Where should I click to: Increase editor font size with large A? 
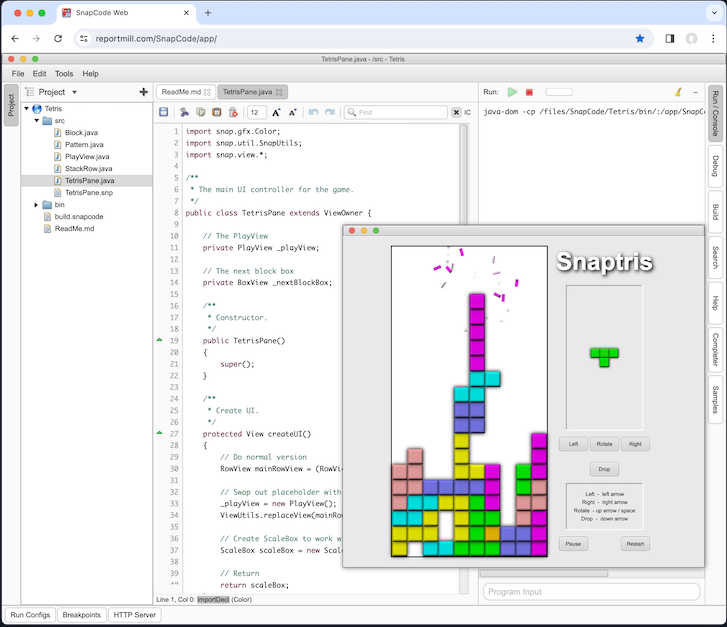click(276, 112)
